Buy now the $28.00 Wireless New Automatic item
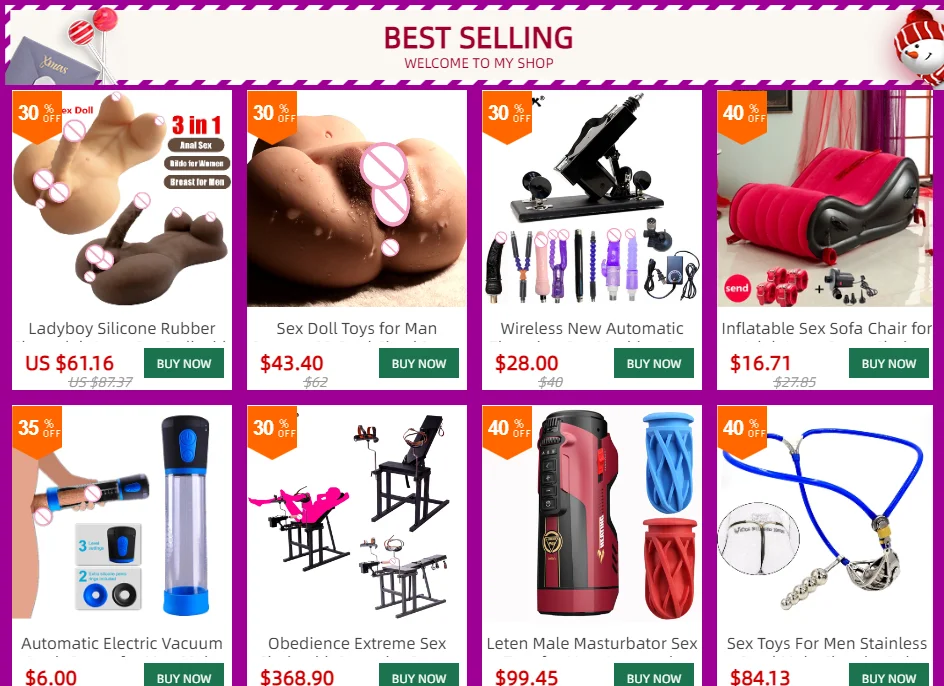This screenshot has width=944, height=686. (654, 363)
